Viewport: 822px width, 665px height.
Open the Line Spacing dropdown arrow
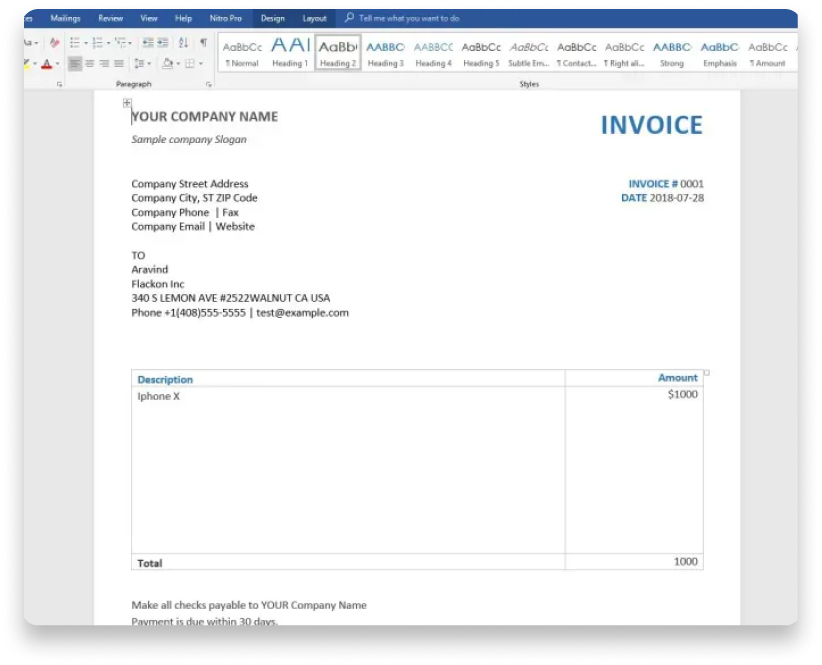point(148,63)
